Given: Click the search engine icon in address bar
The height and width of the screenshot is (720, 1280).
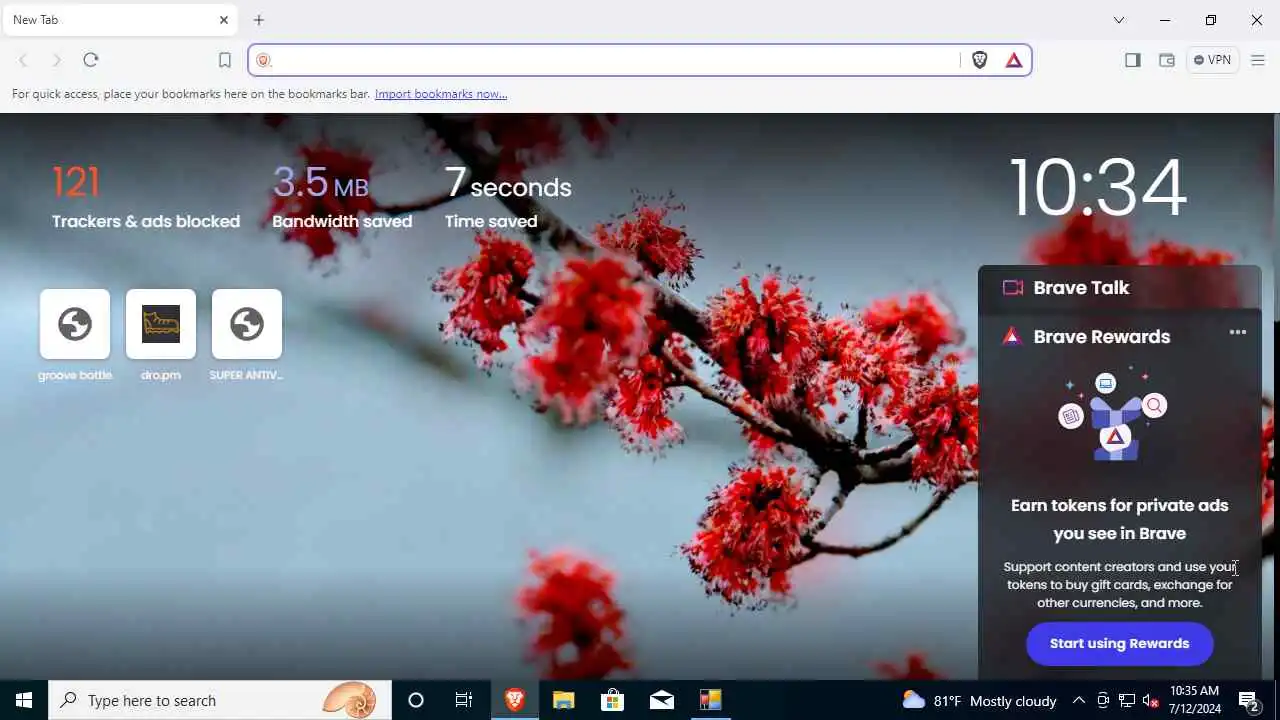Looking at the screenshot, I should (x=264, y=60).
